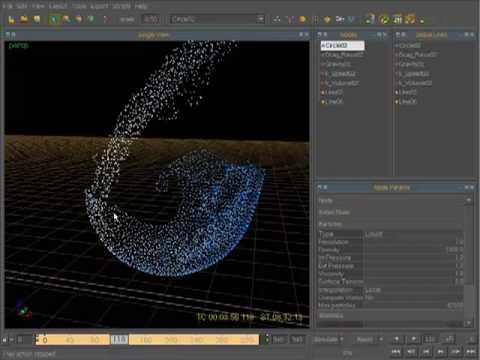The image size is (480, 360).
Task: Select the Scale tool icon
Action: click(91, 20)
